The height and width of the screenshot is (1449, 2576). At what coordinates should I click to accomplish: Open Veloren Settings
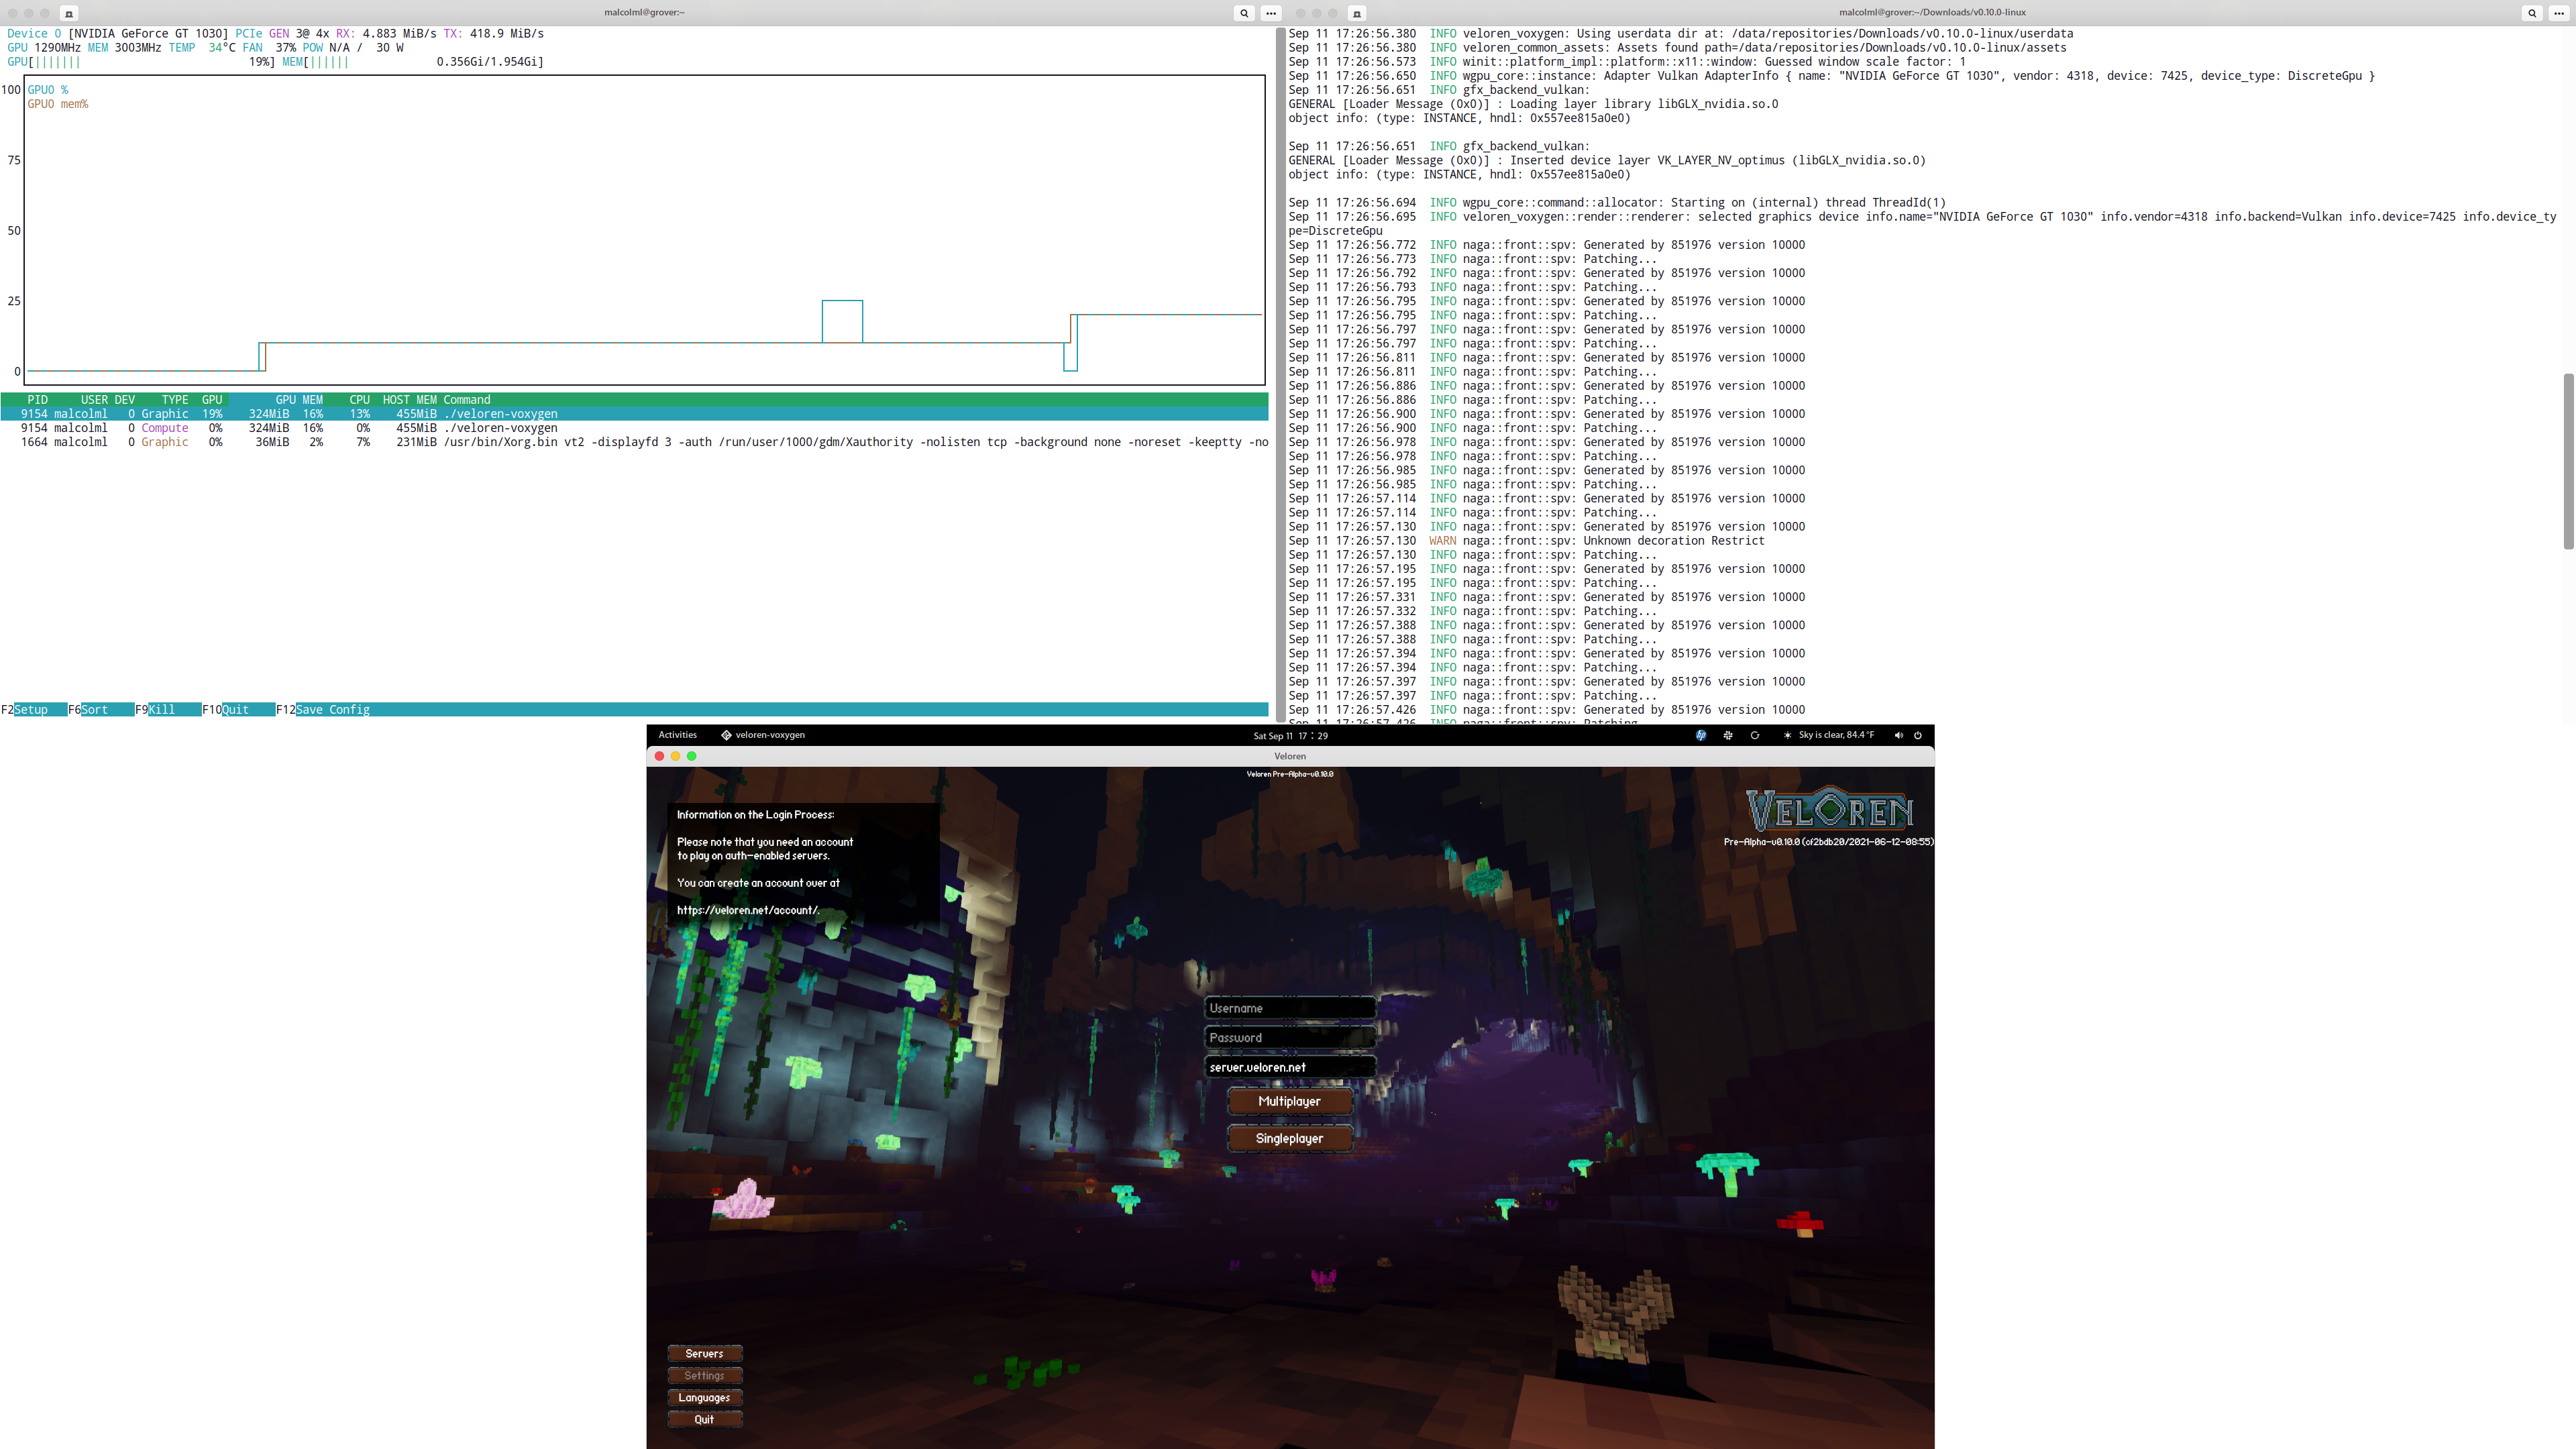click(x=704, y=1375)
